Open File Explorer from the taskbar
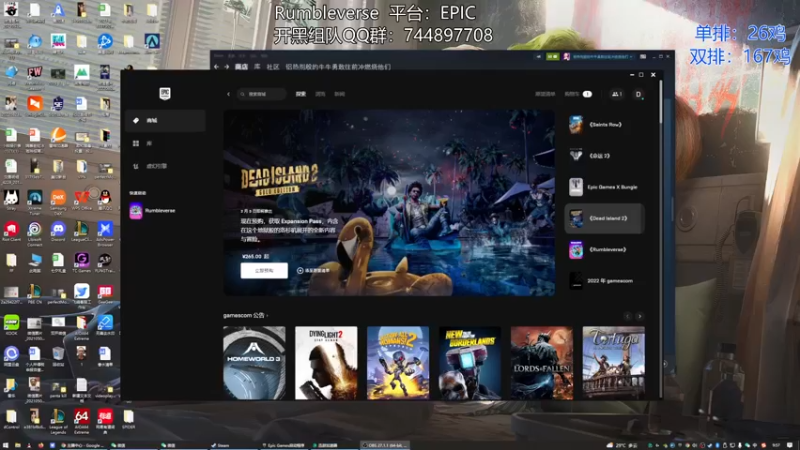This screenshot has width=800, height=450. (x=18, y=445)
